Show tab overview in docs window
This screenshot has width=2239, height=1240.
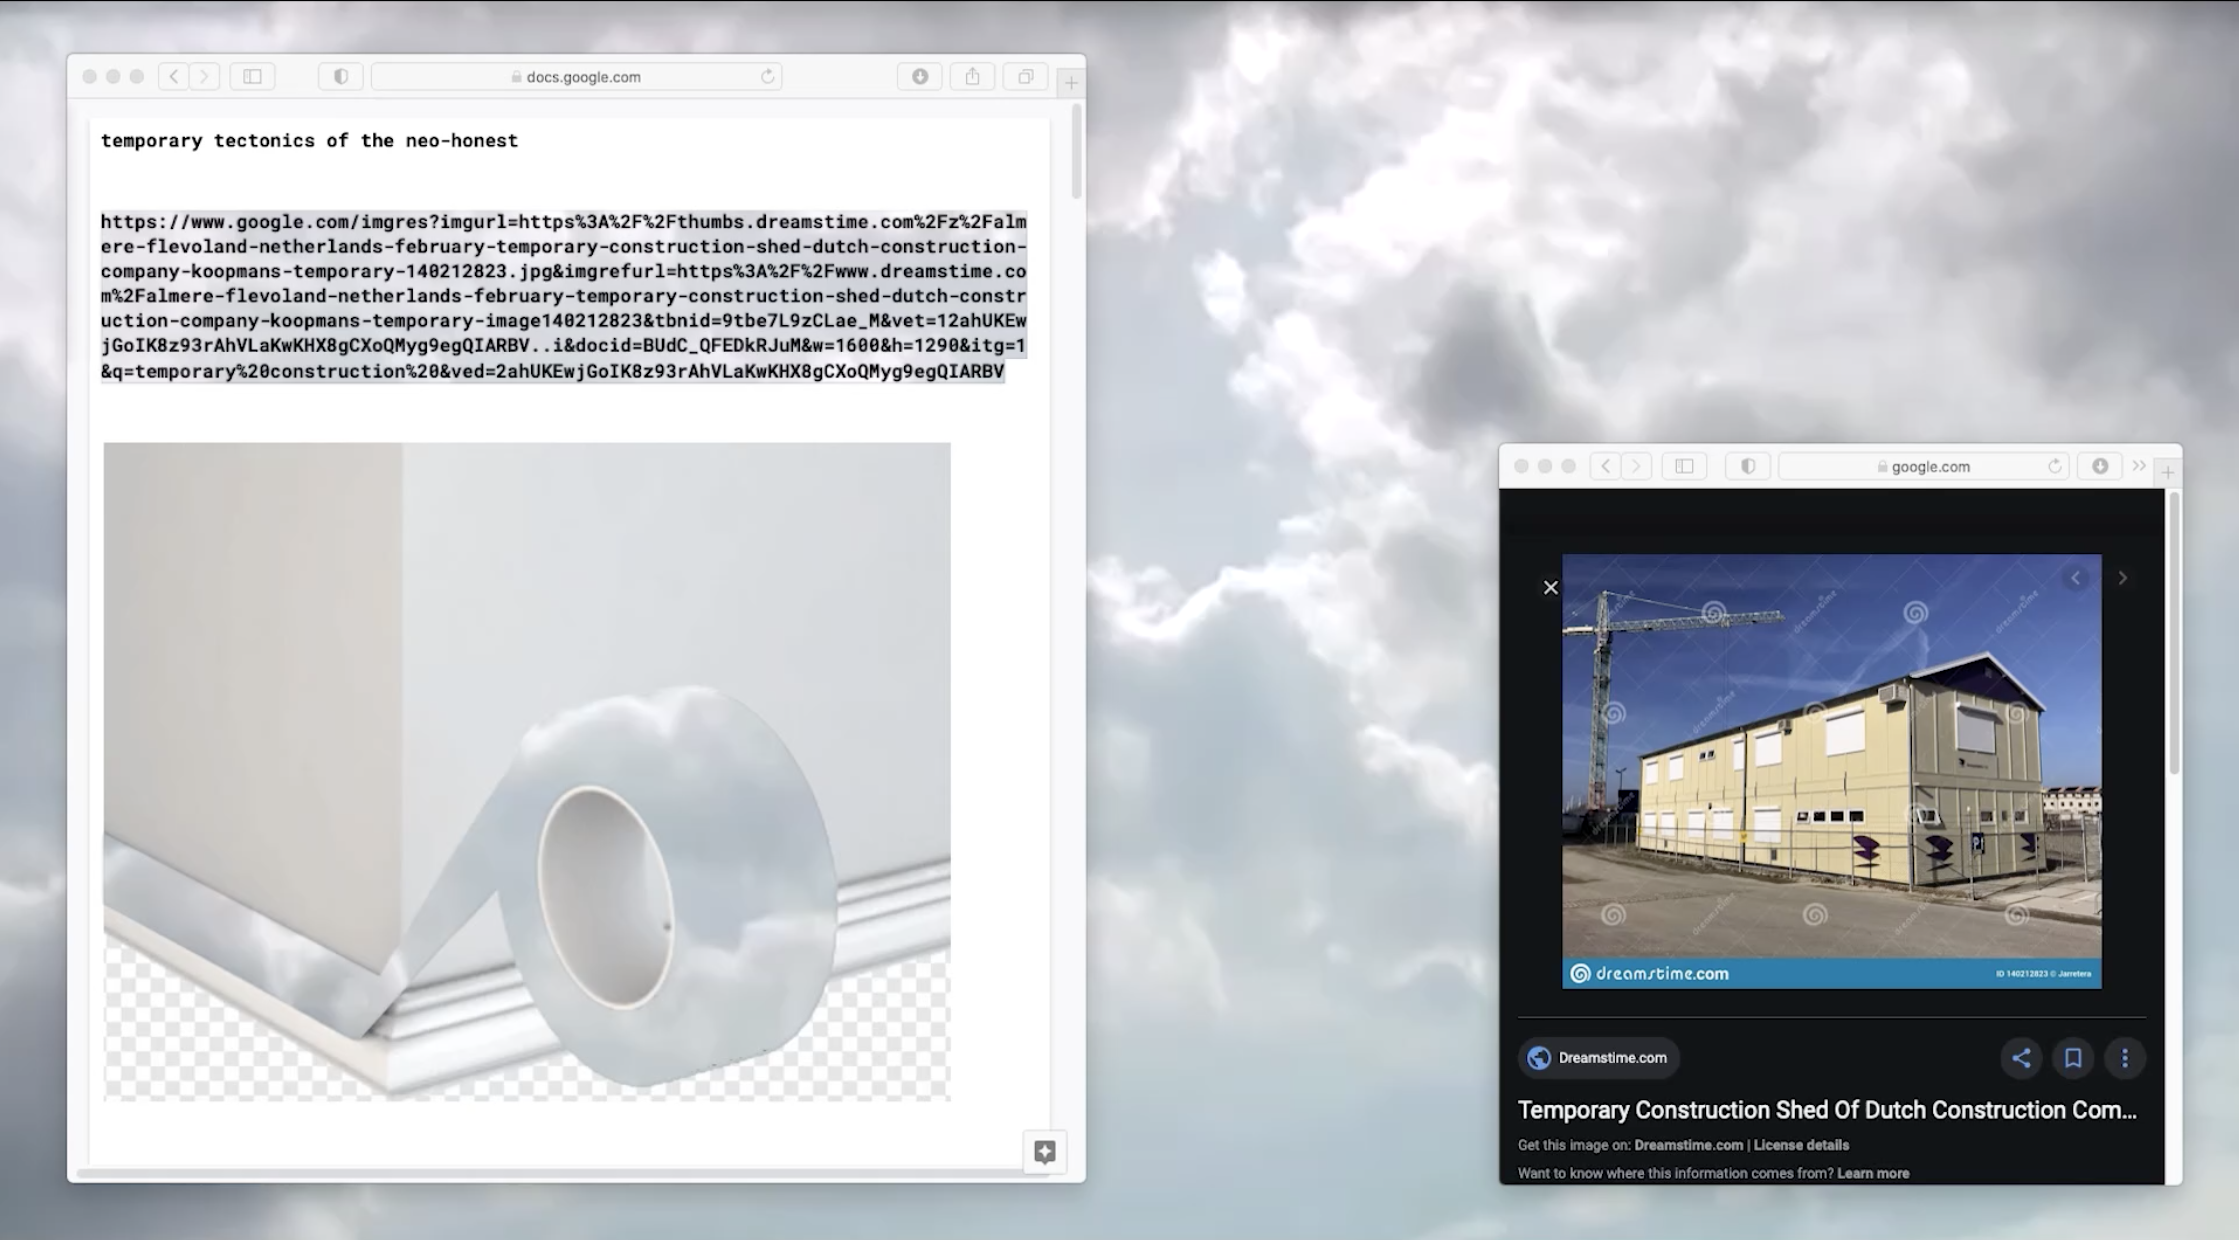tap(1025, 77)
